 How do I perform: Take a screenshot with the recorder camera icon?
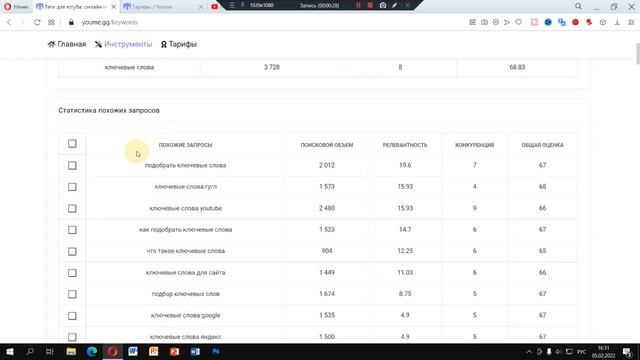click(x=383, y=5)
